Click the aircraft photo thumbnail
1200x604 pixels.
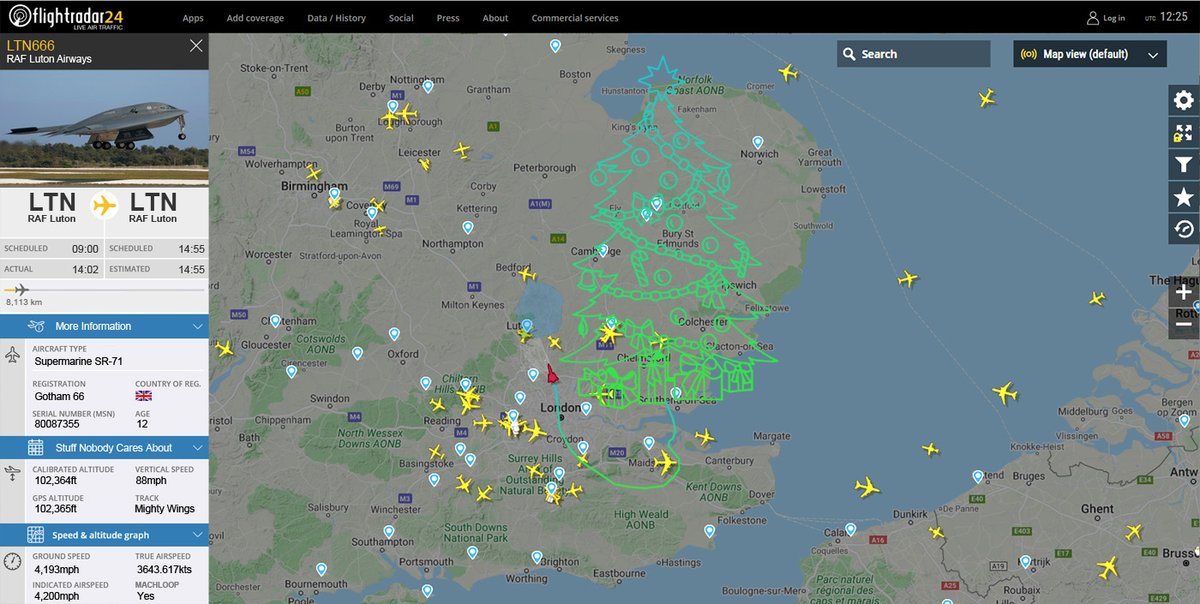point(104,125)
